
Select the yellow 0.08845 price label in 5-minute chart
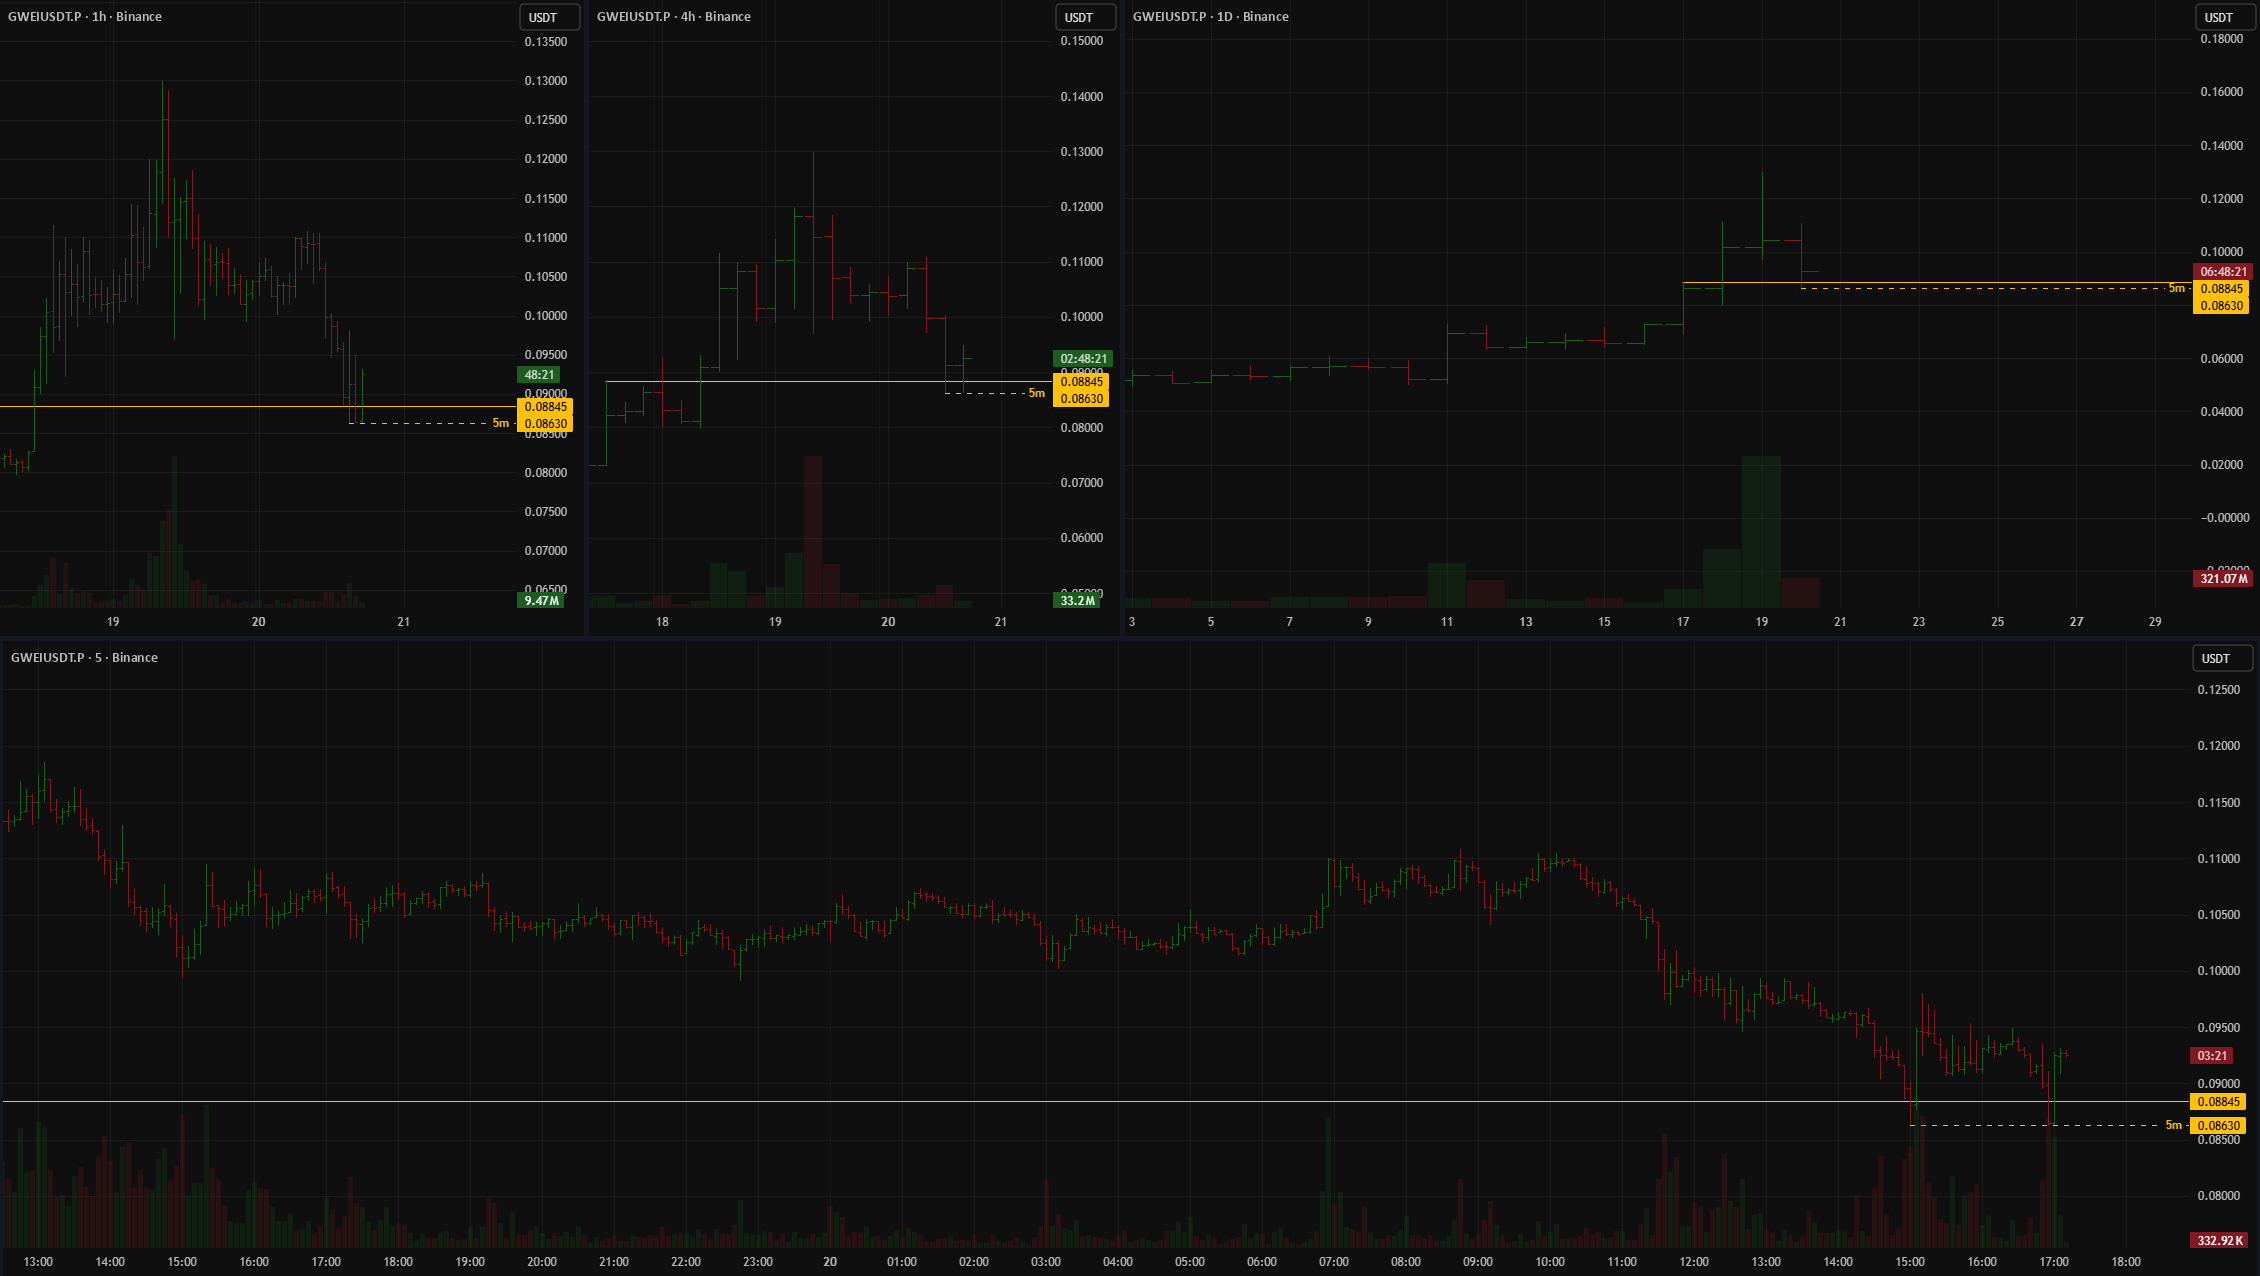2218,1102
